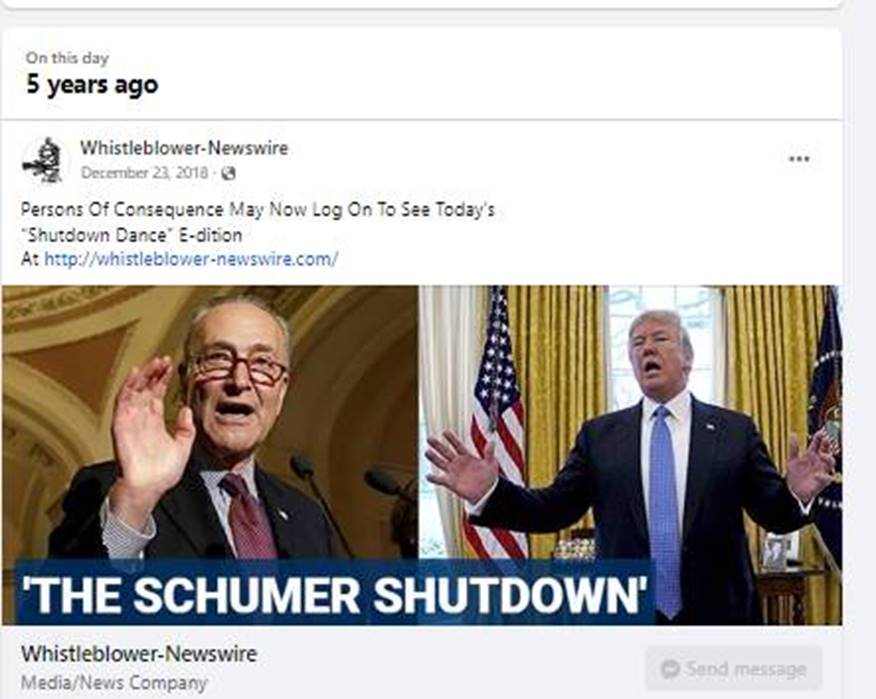Click the '5 years ago' memory heading
The image size is (876, 699).
(92, 85)
